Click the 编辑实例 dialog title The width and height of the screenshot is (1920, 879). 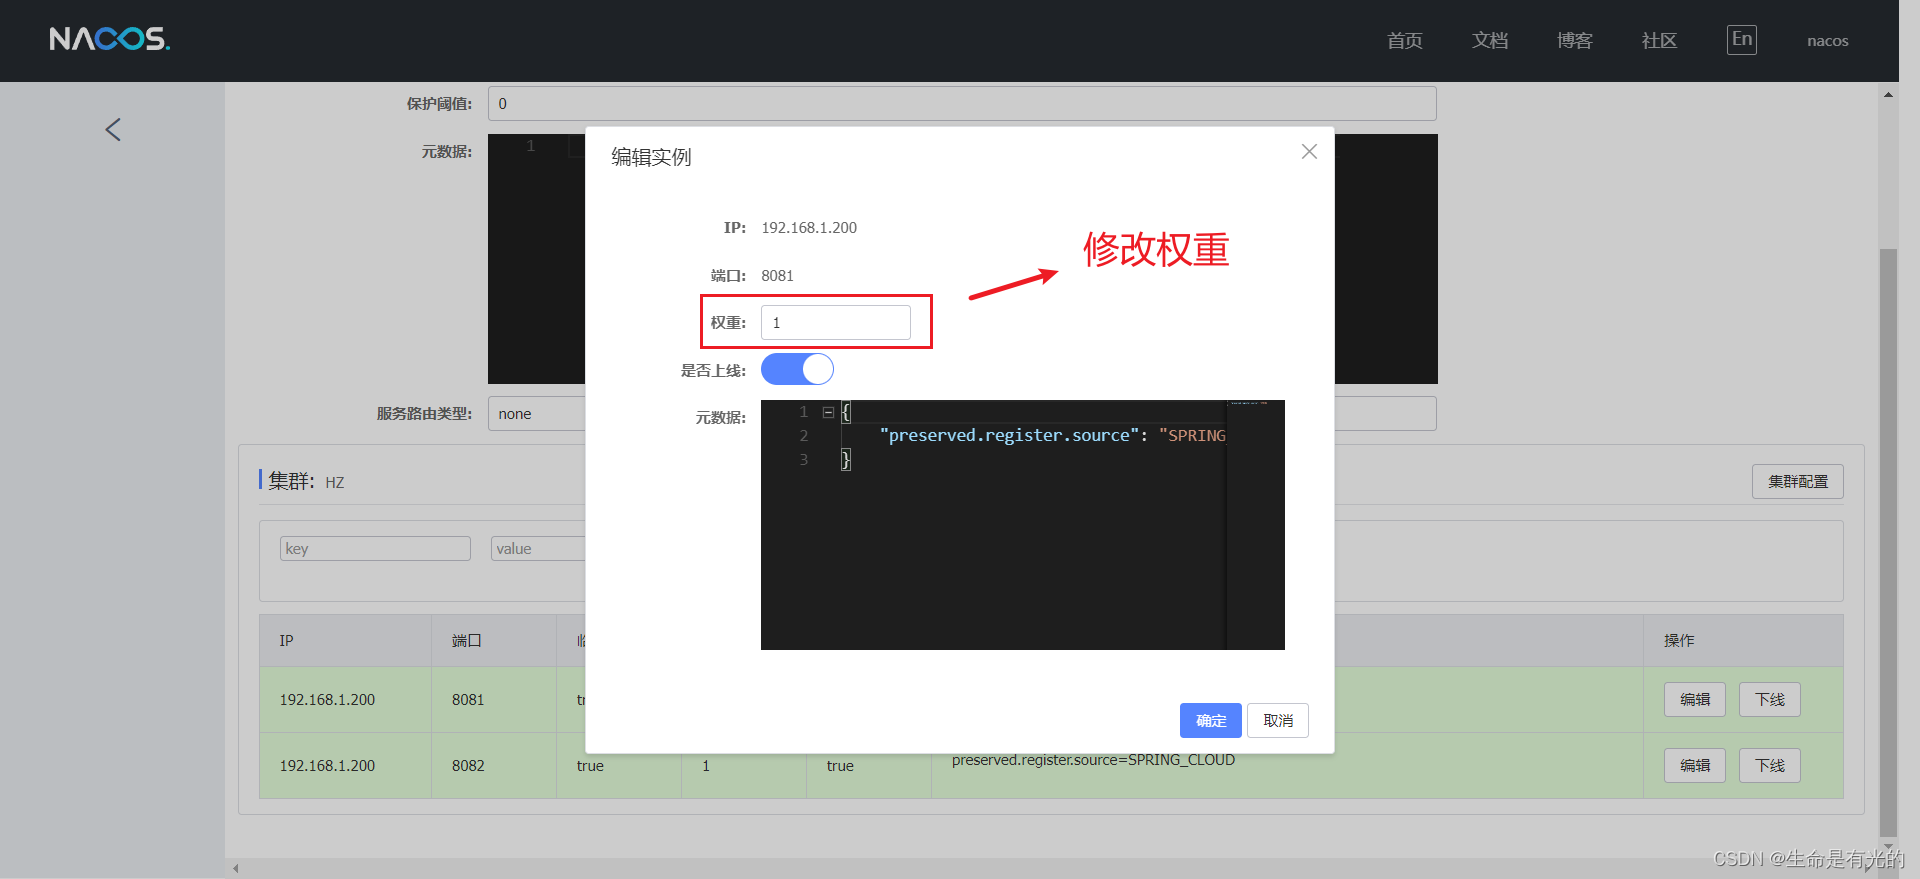(x=651, y=157)
